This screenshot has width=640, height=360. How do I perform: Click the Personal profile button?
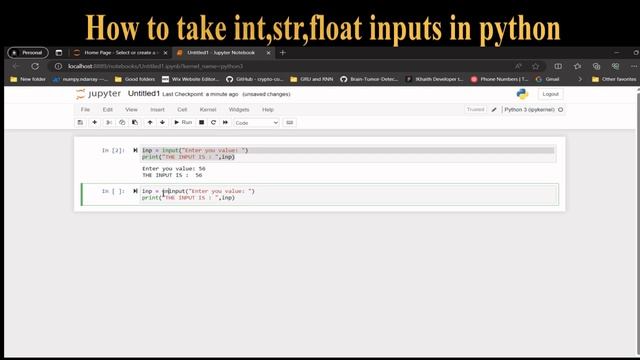click(28, 53)
